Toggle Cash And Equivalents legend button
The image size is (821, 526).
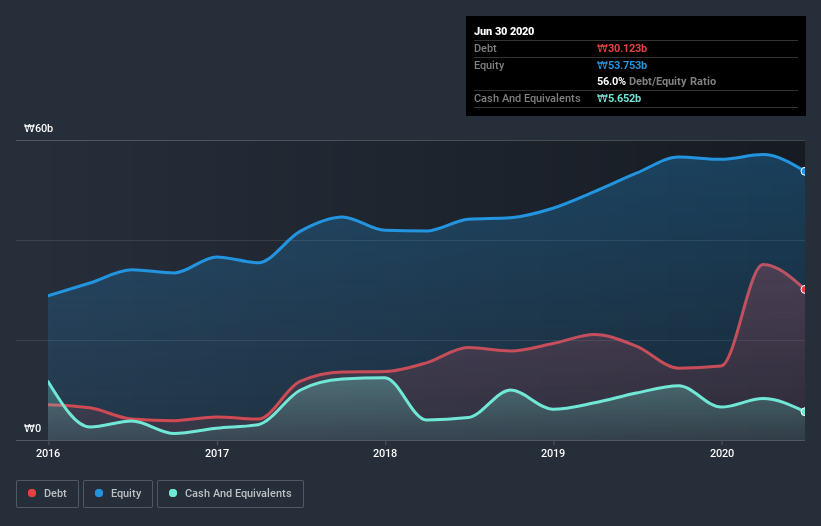coord(230,494)
